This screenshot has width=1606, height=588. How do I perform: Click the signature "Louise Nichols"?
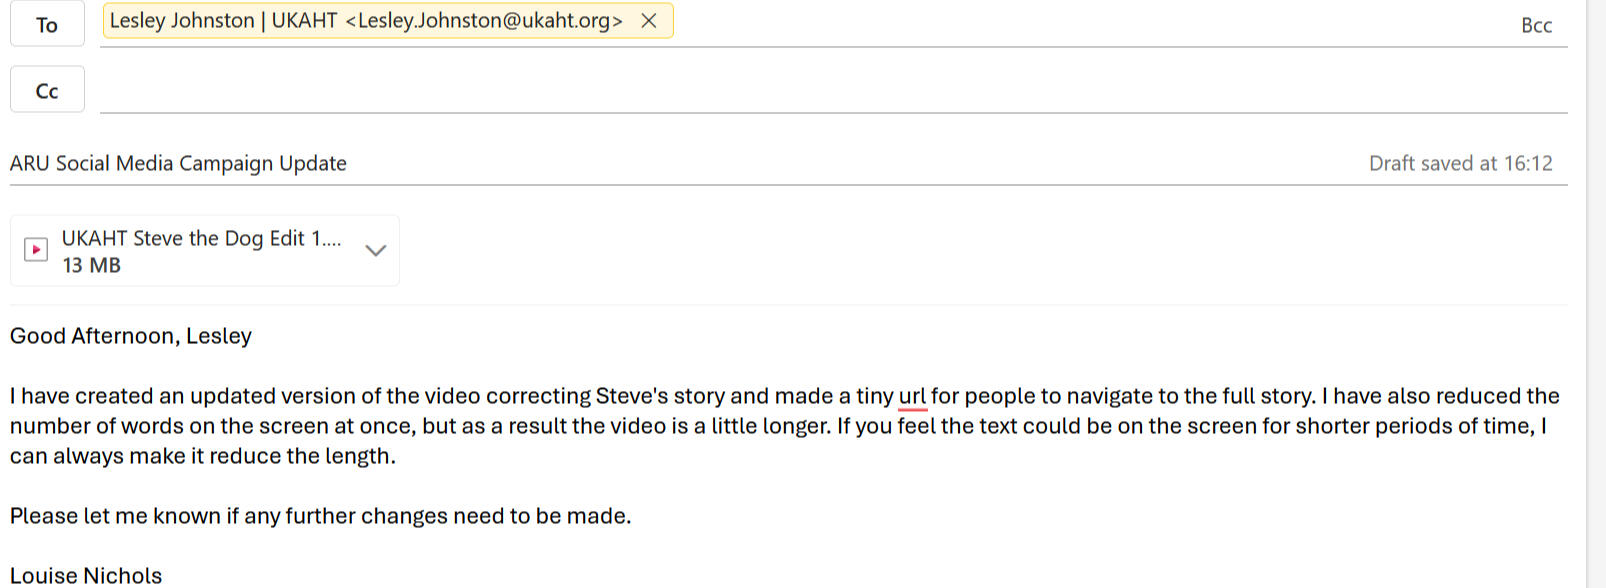tap(86, 575)
